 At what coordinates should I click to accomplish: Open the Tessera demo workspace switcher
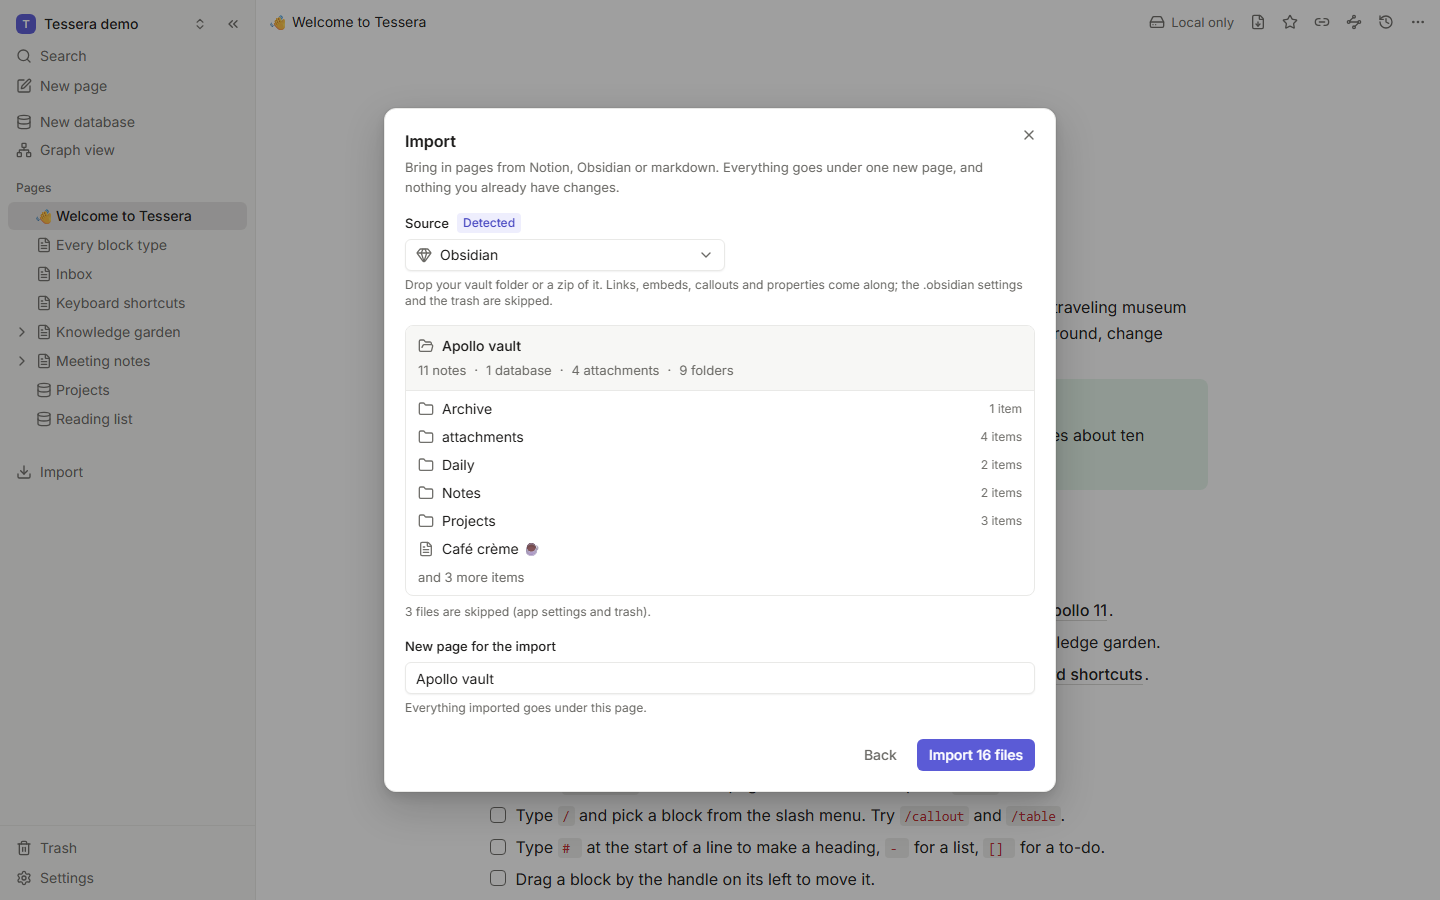click(111, 24)
